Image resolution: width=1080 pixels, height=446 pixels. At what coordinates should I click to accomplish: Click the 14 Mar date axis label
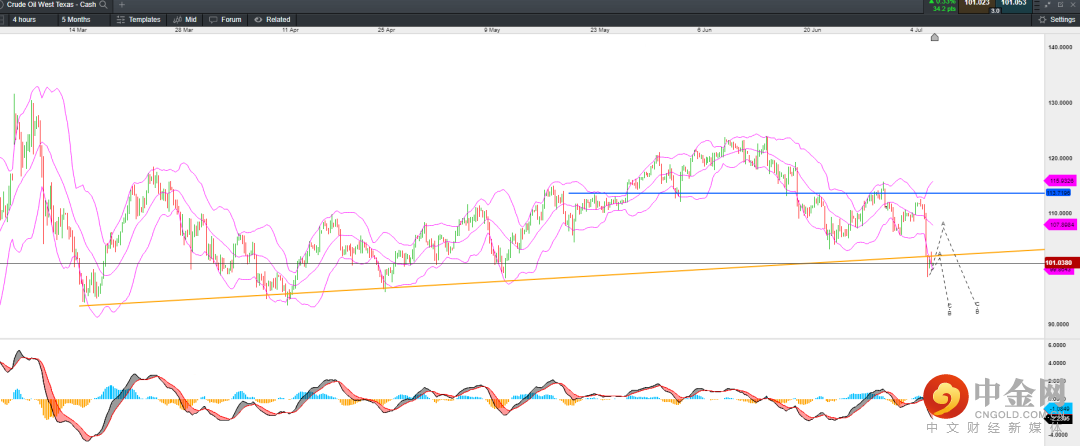click(x=78, y=30)
